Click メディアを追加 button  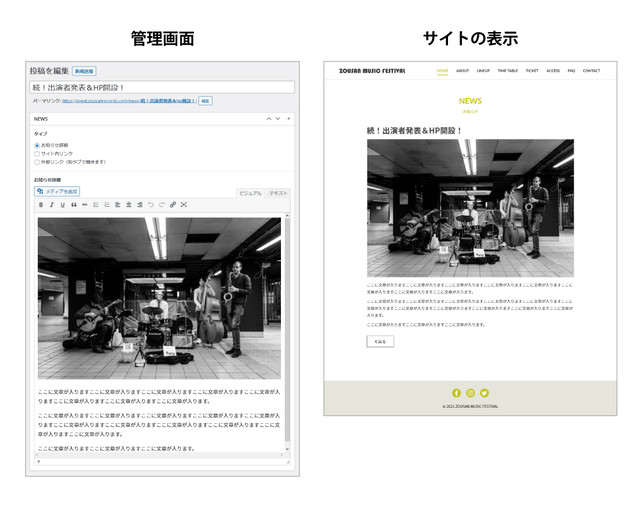coord(57,191)
